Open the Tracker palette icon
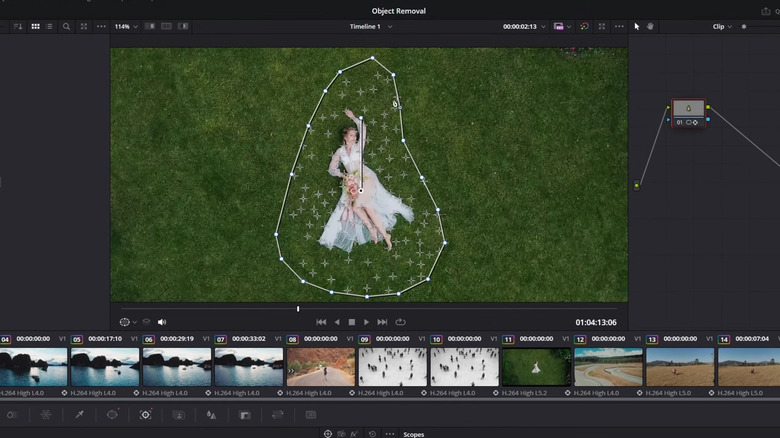 coord(145,414)
